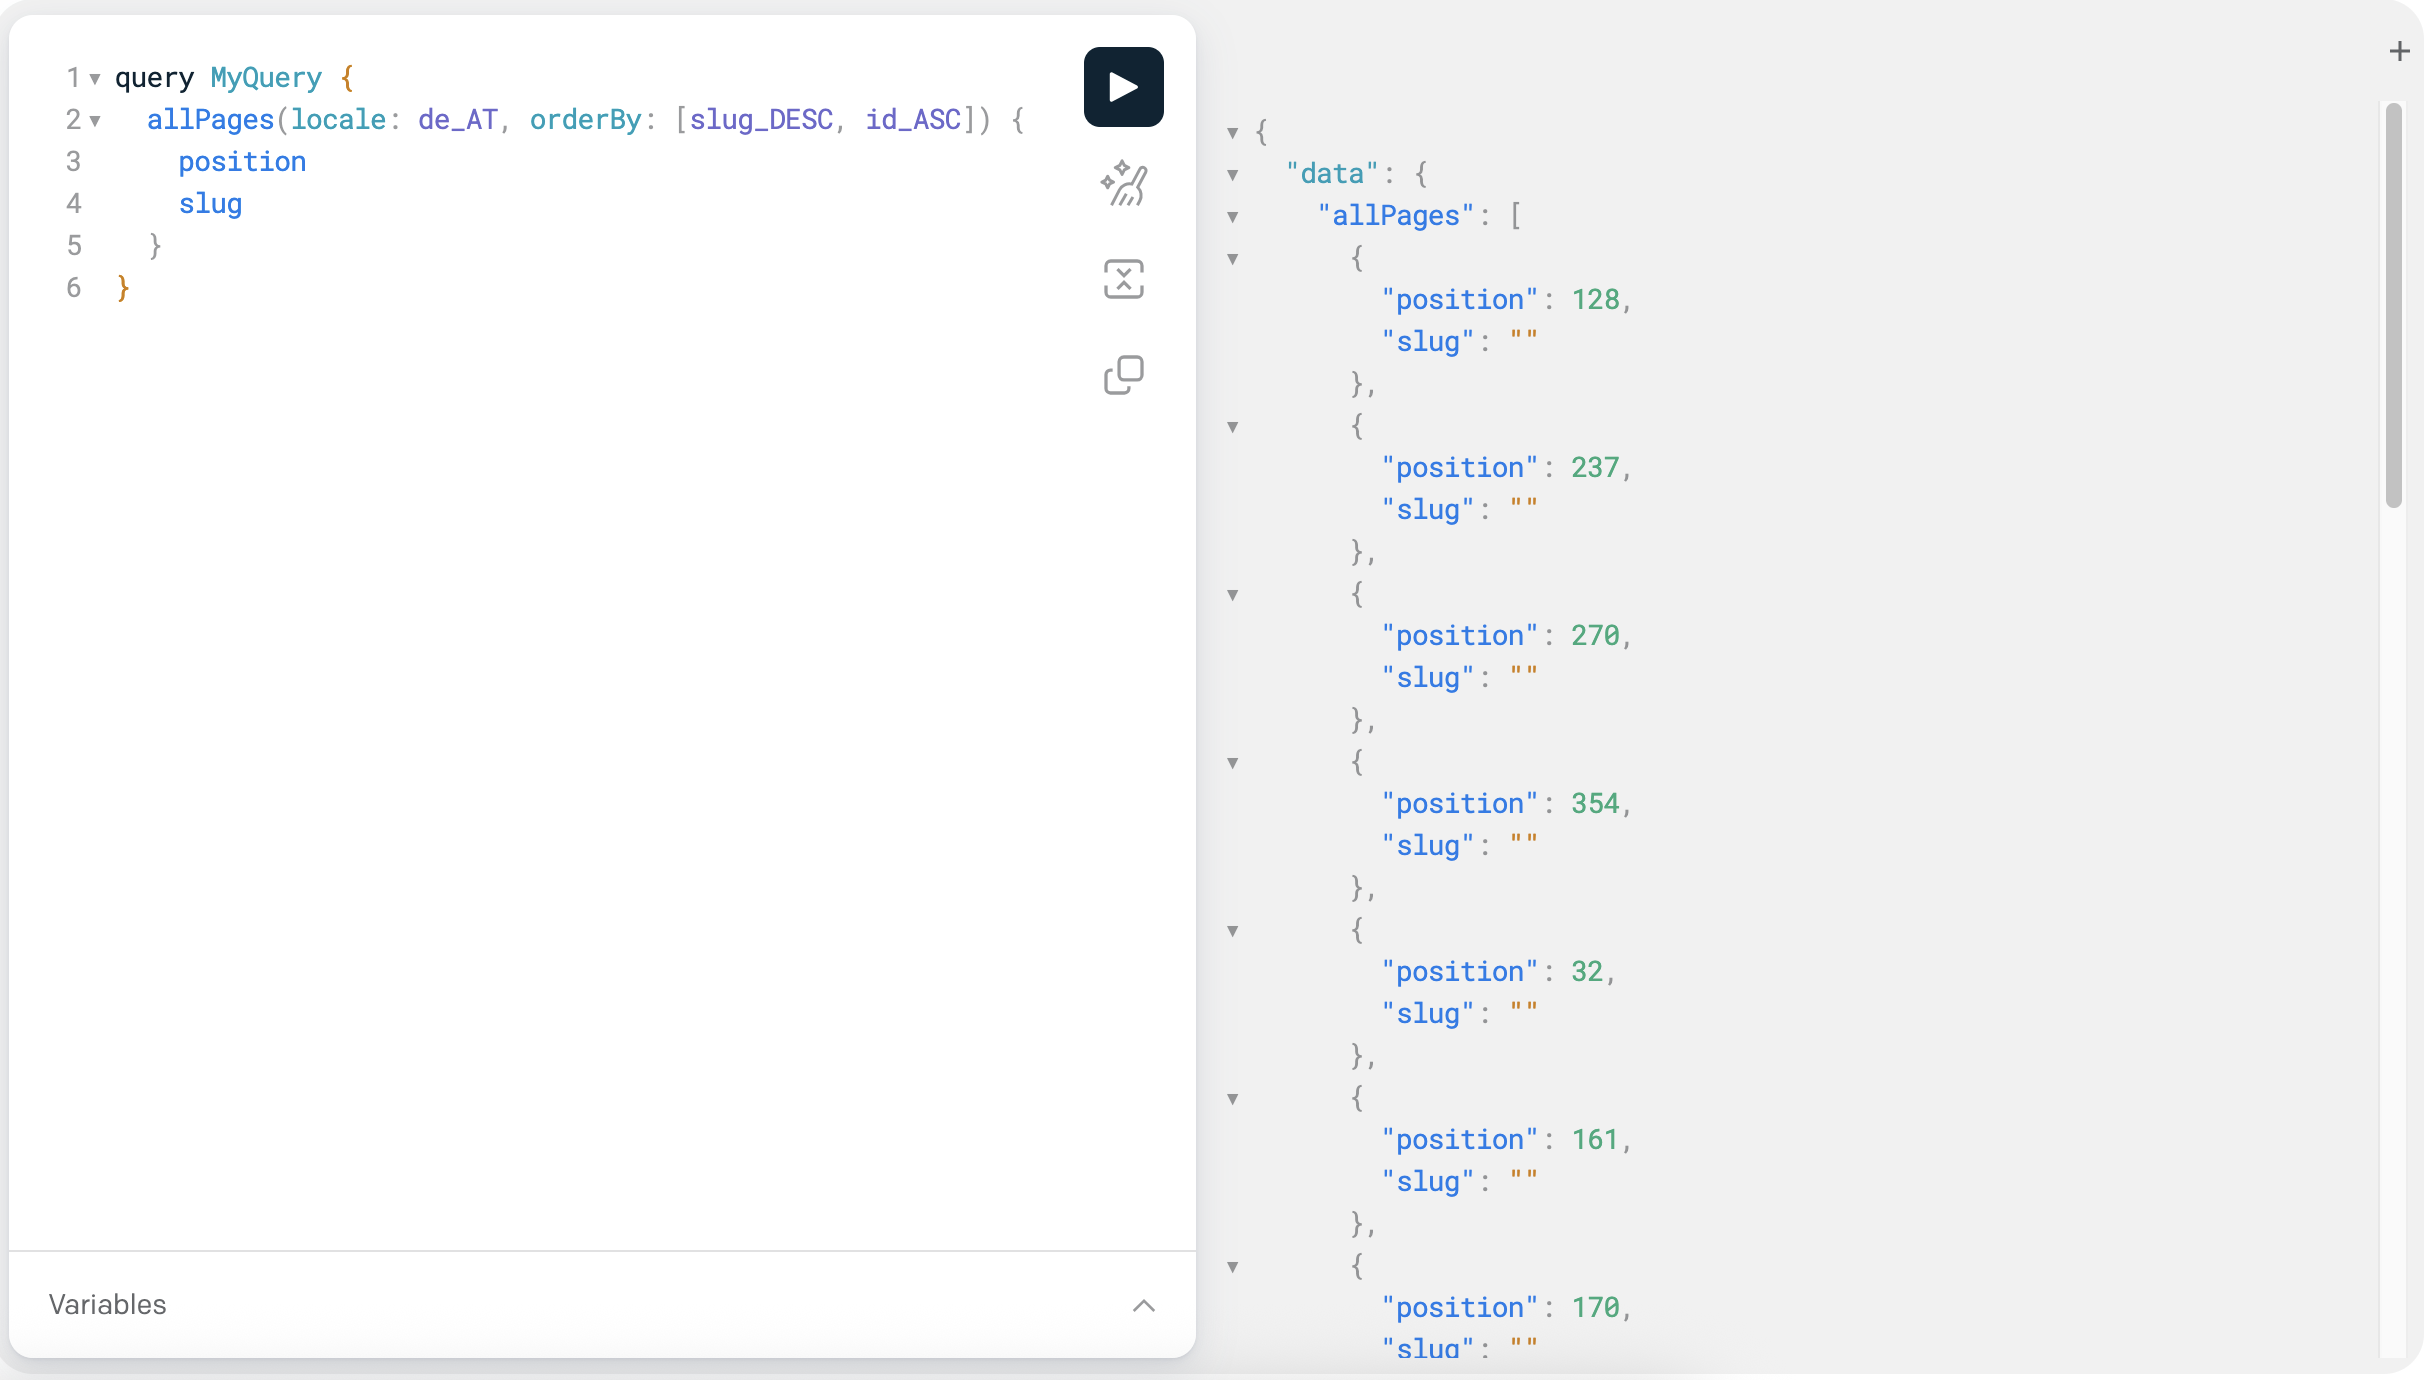Collapse the "allPages" array in response
Image resolution: width=2434 pixels, height=1380 pixels.
coord(1233,217)
